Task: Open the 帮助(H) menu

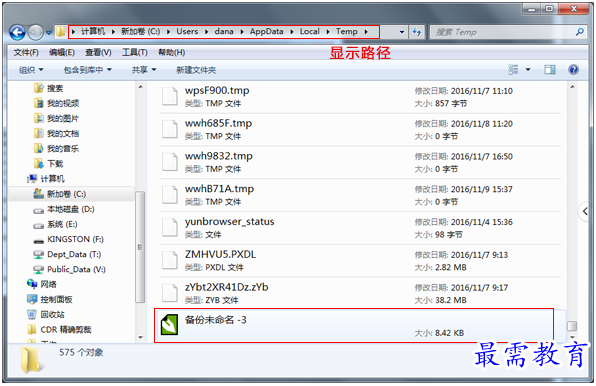Action: click(171, 52)
